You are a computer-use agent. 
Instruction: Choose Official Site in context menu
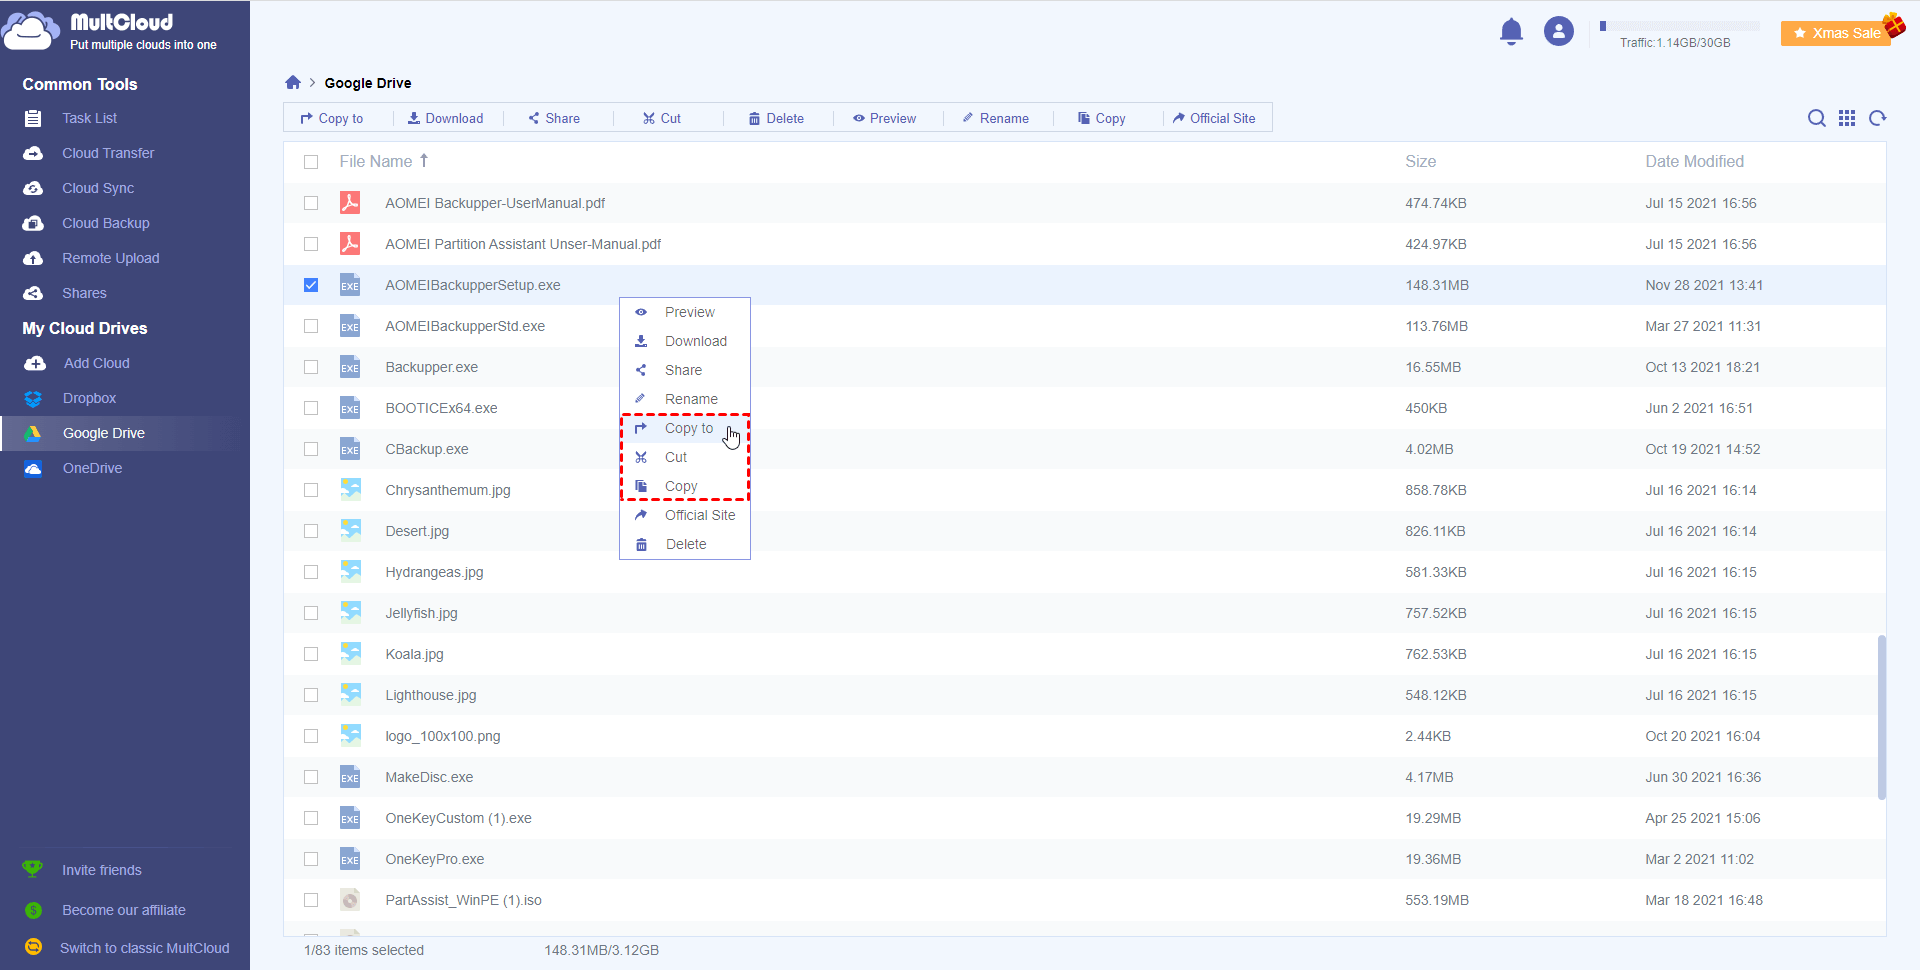pyautogui.click(x=685, y=515)
